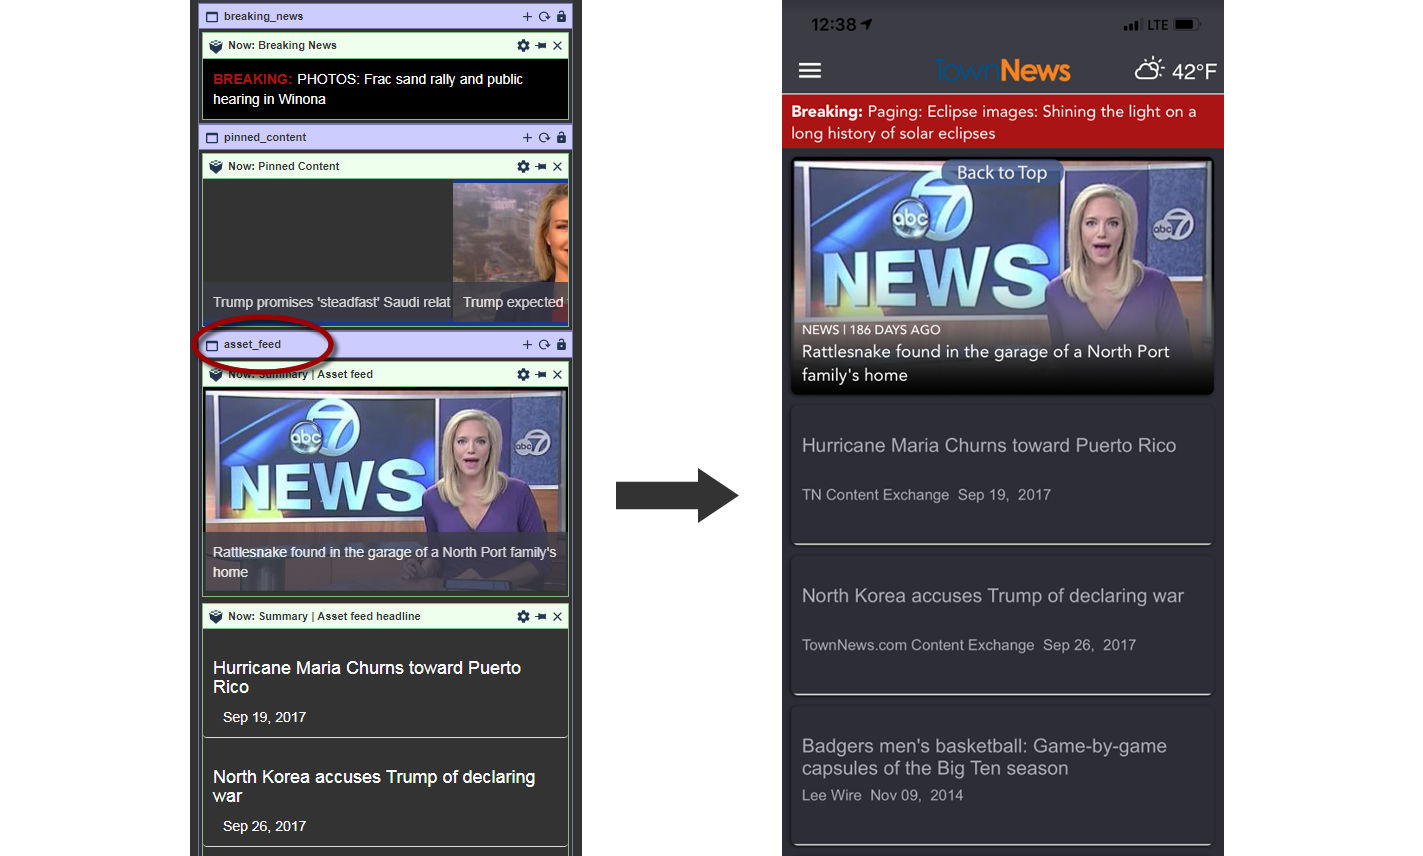1423x856 pixels.
Task: Open Badgers men's basketball article card
Action: point(1002,775)
